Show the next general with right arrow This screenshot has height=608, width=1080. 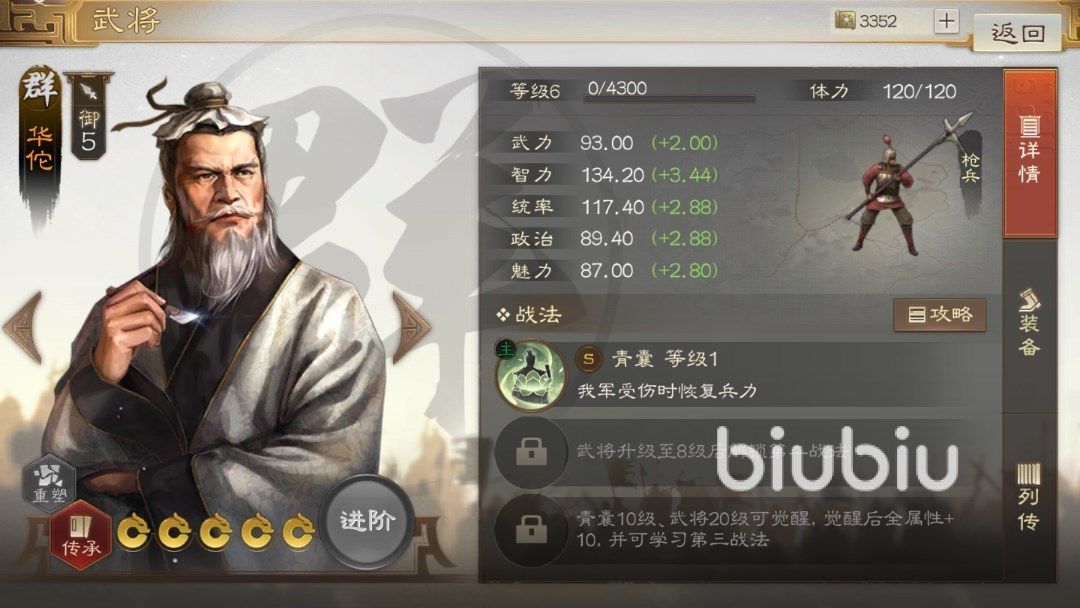(411, 326)
